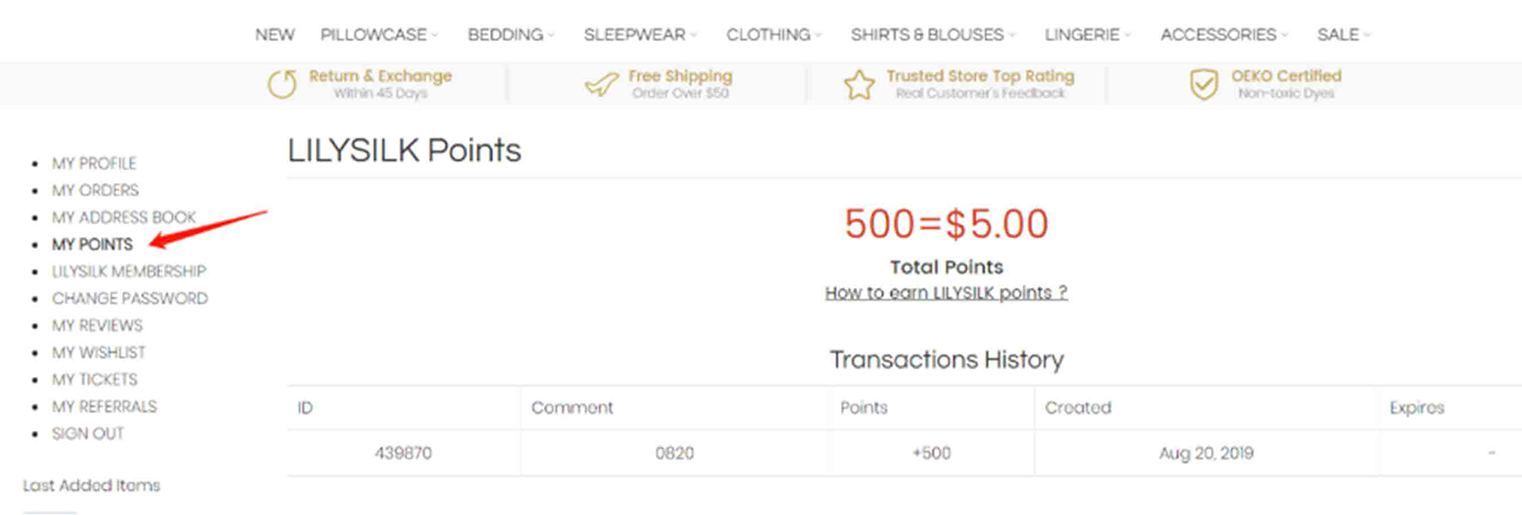Click the OEKO Certified shield icon
This screenshot has height=515, width=1522.
(x=1203, y=85)
